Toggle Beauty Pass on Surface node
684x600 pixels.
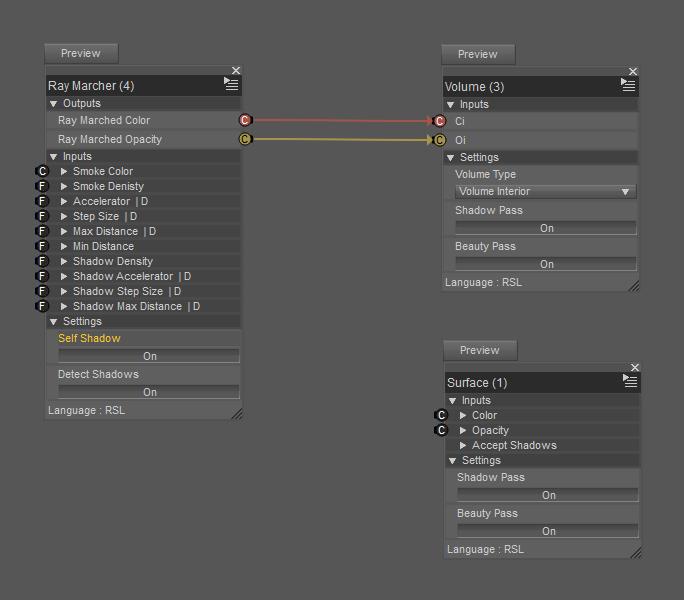click(548, 531)
